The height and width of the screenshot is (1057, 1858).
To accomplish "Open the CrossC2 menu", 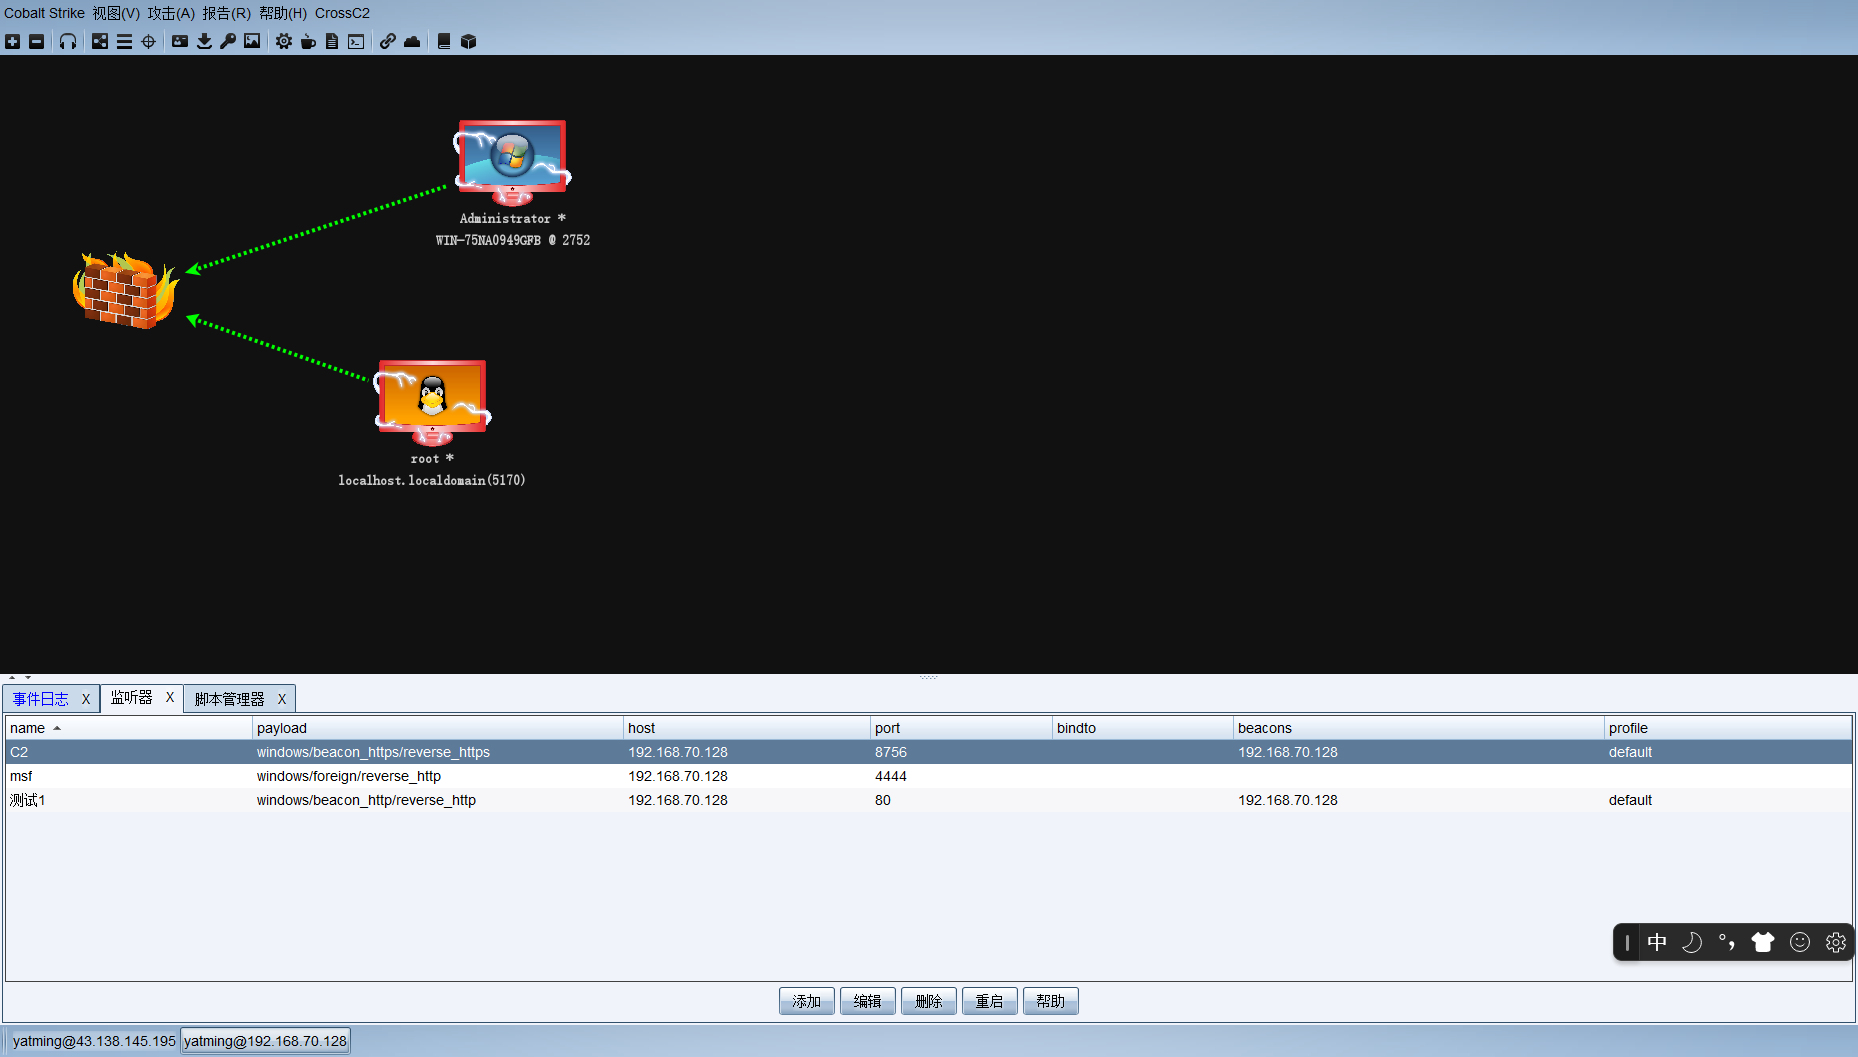I will (342, 13).
